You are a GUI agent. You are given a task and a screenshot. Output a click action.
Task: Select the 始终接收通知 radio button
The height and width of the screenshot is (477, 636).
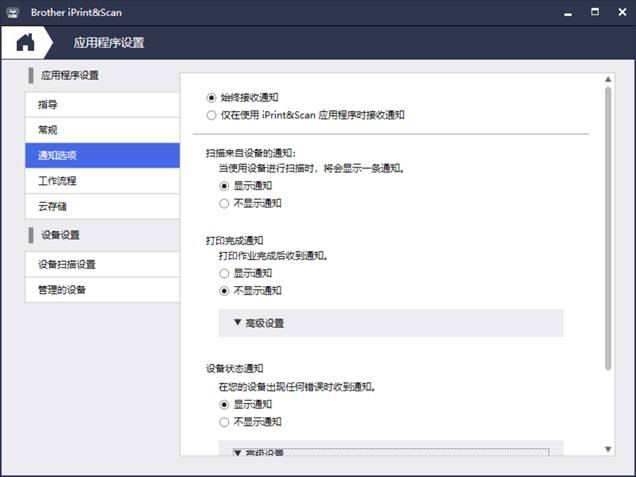click(210, 97)
